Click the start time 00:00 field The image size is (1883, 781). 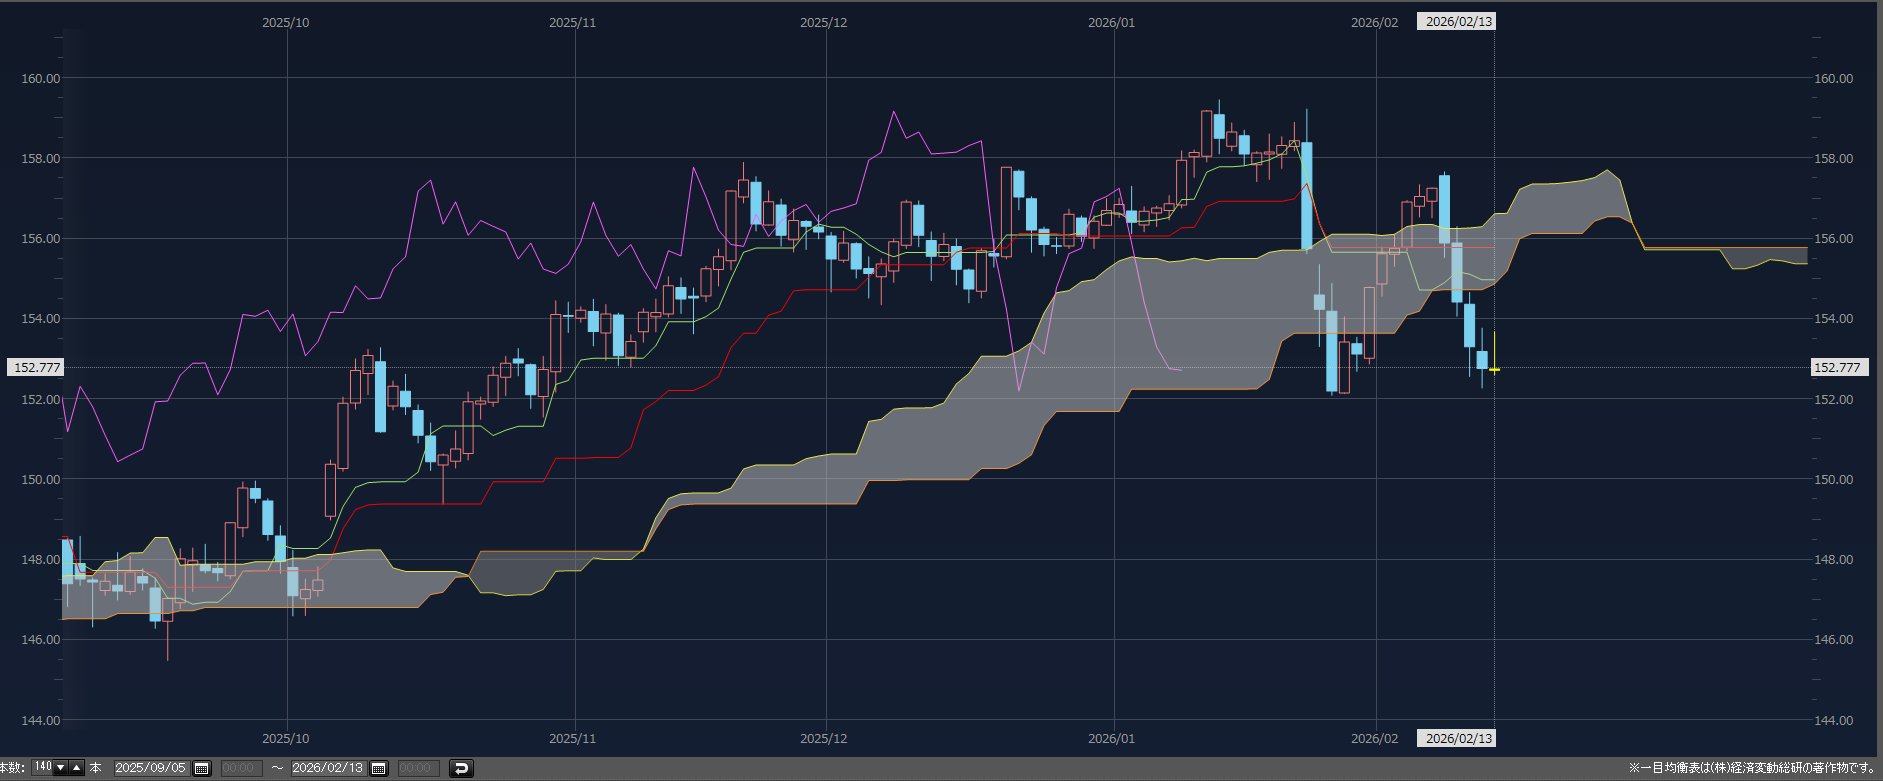pyautogui.click(x=240, y=768)
